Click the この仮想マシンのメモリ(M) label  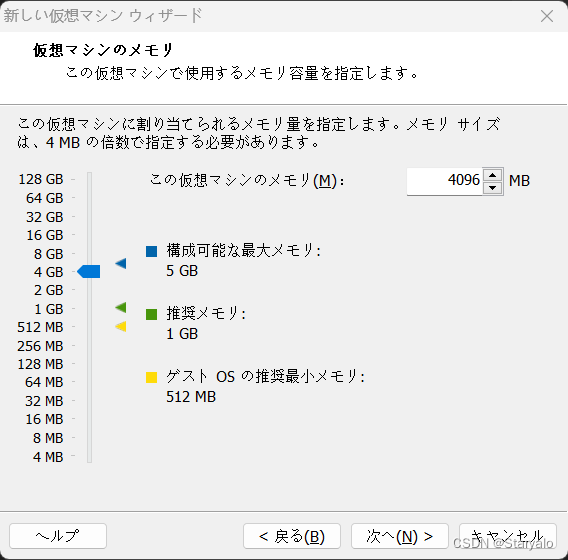coord(247,180)
